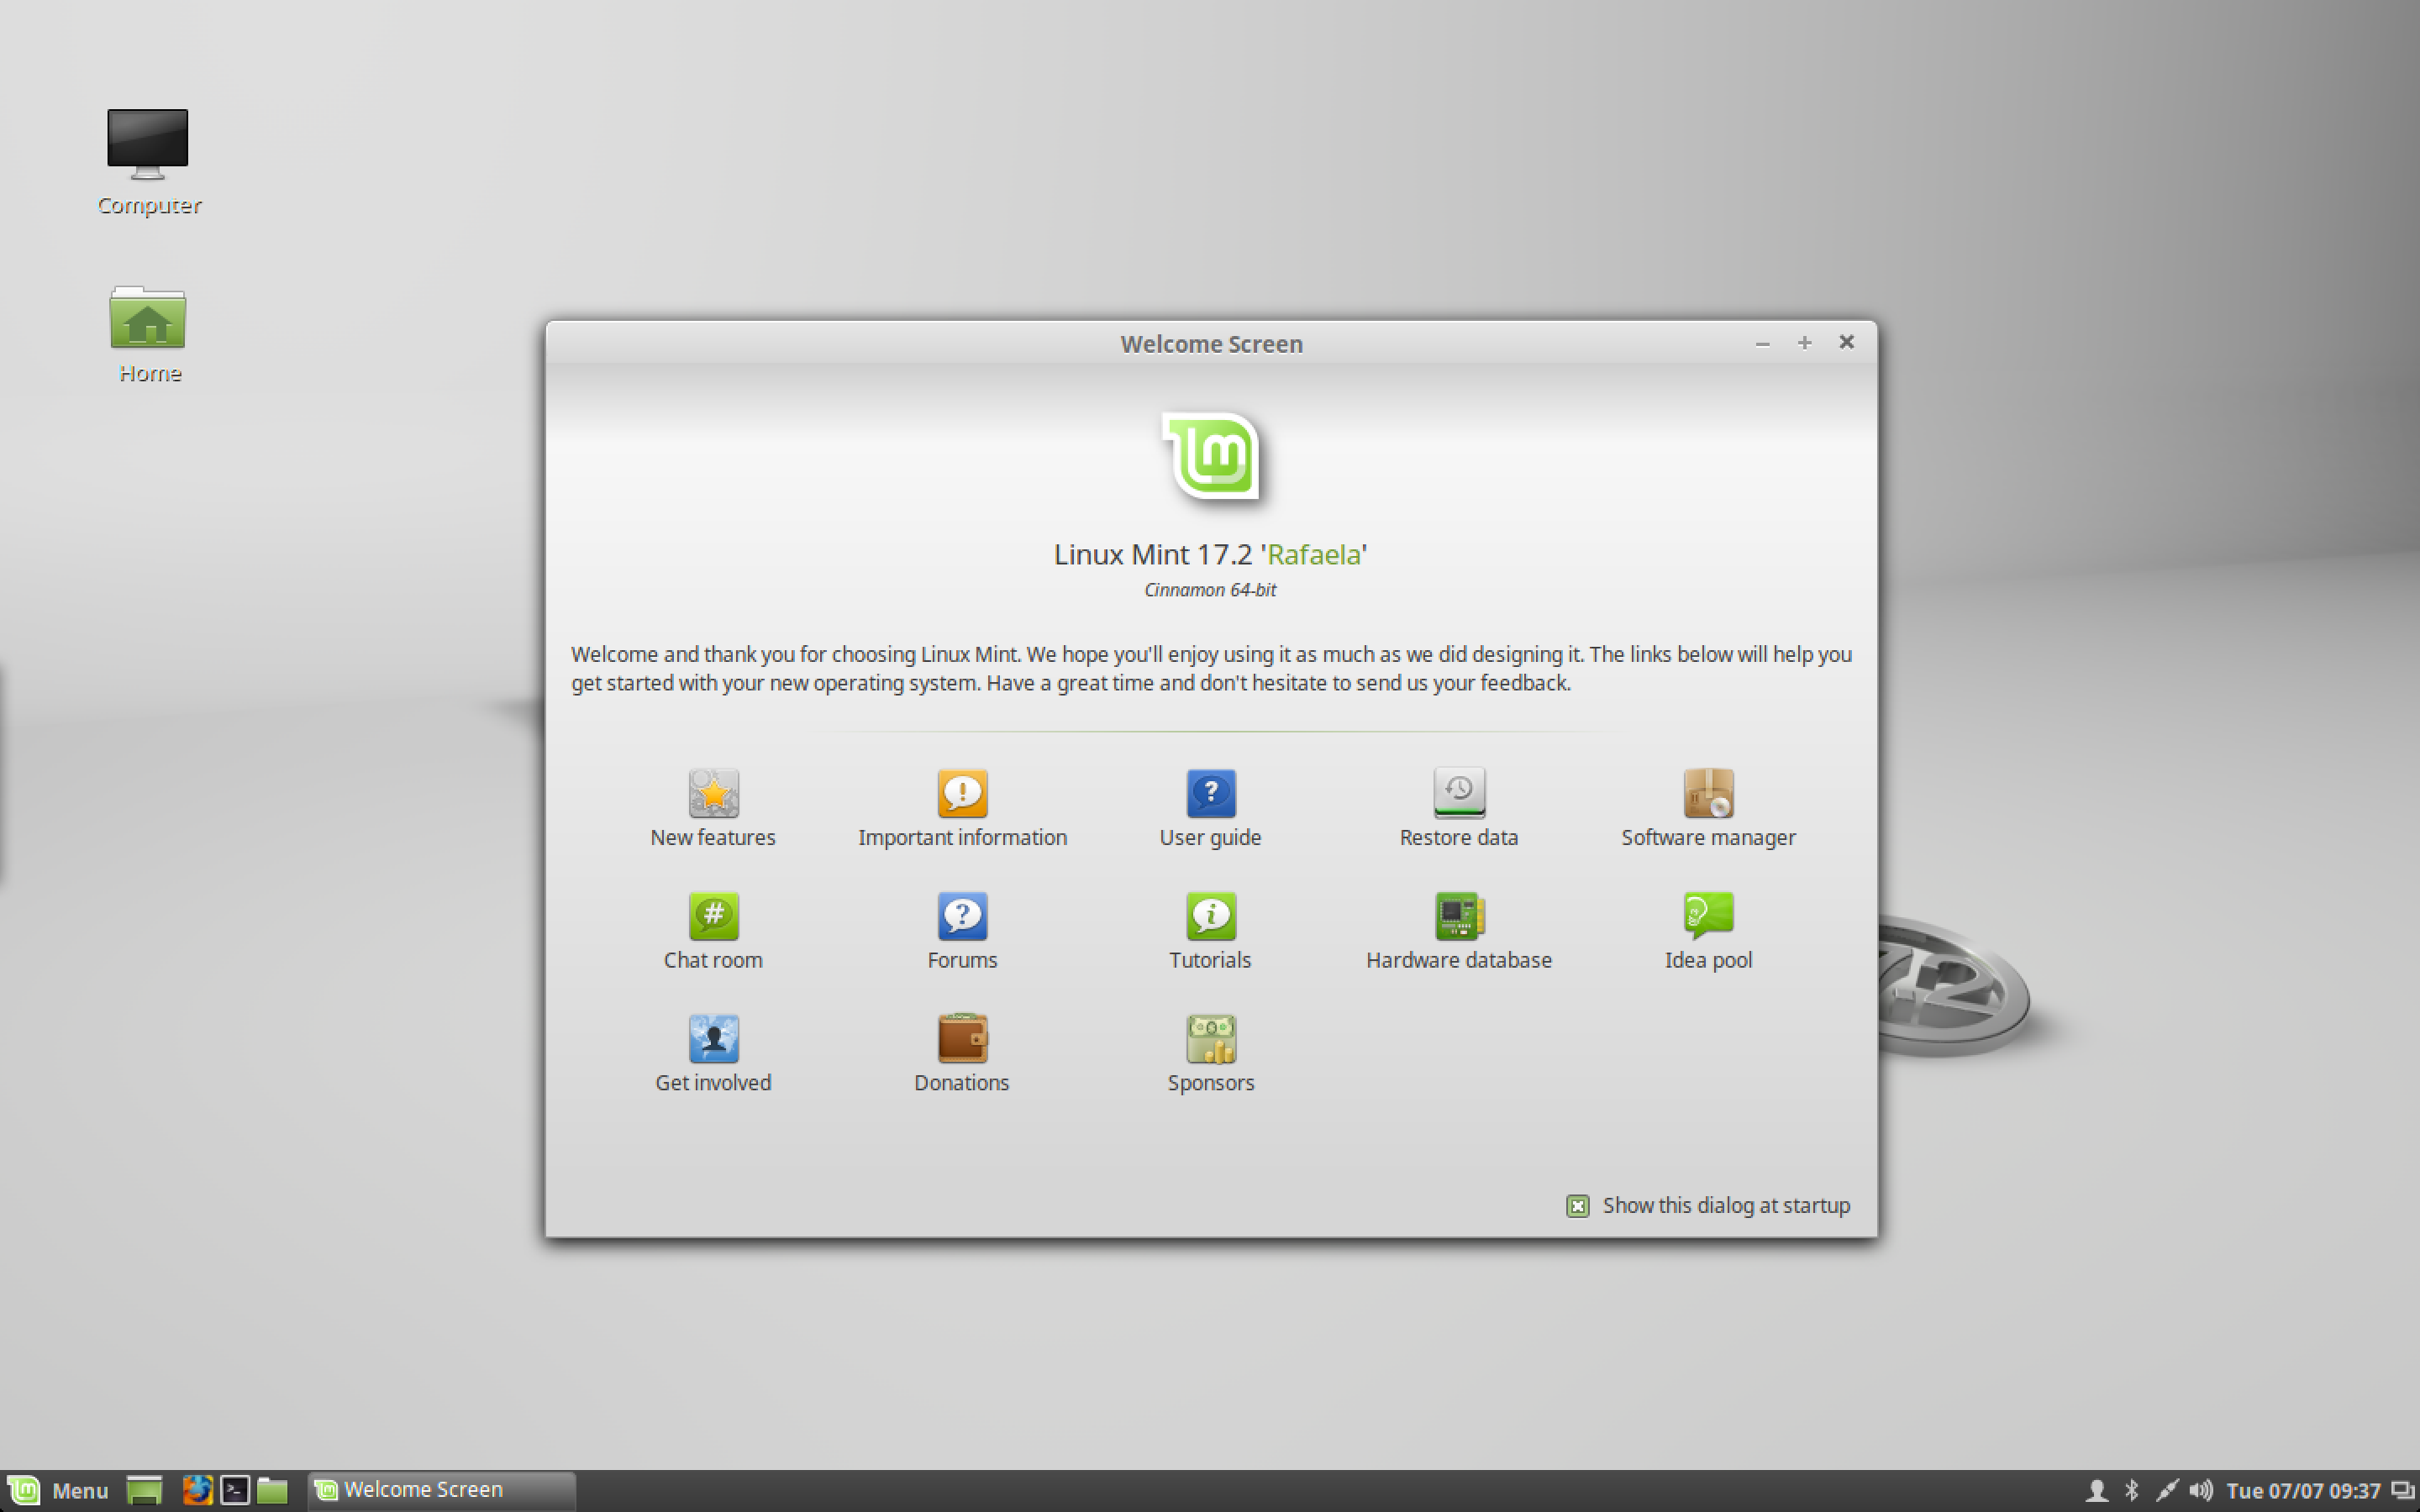Browse Idea pool submissions
The height and width of the screenshot is (1512, 2420).
click(1706, 928)
